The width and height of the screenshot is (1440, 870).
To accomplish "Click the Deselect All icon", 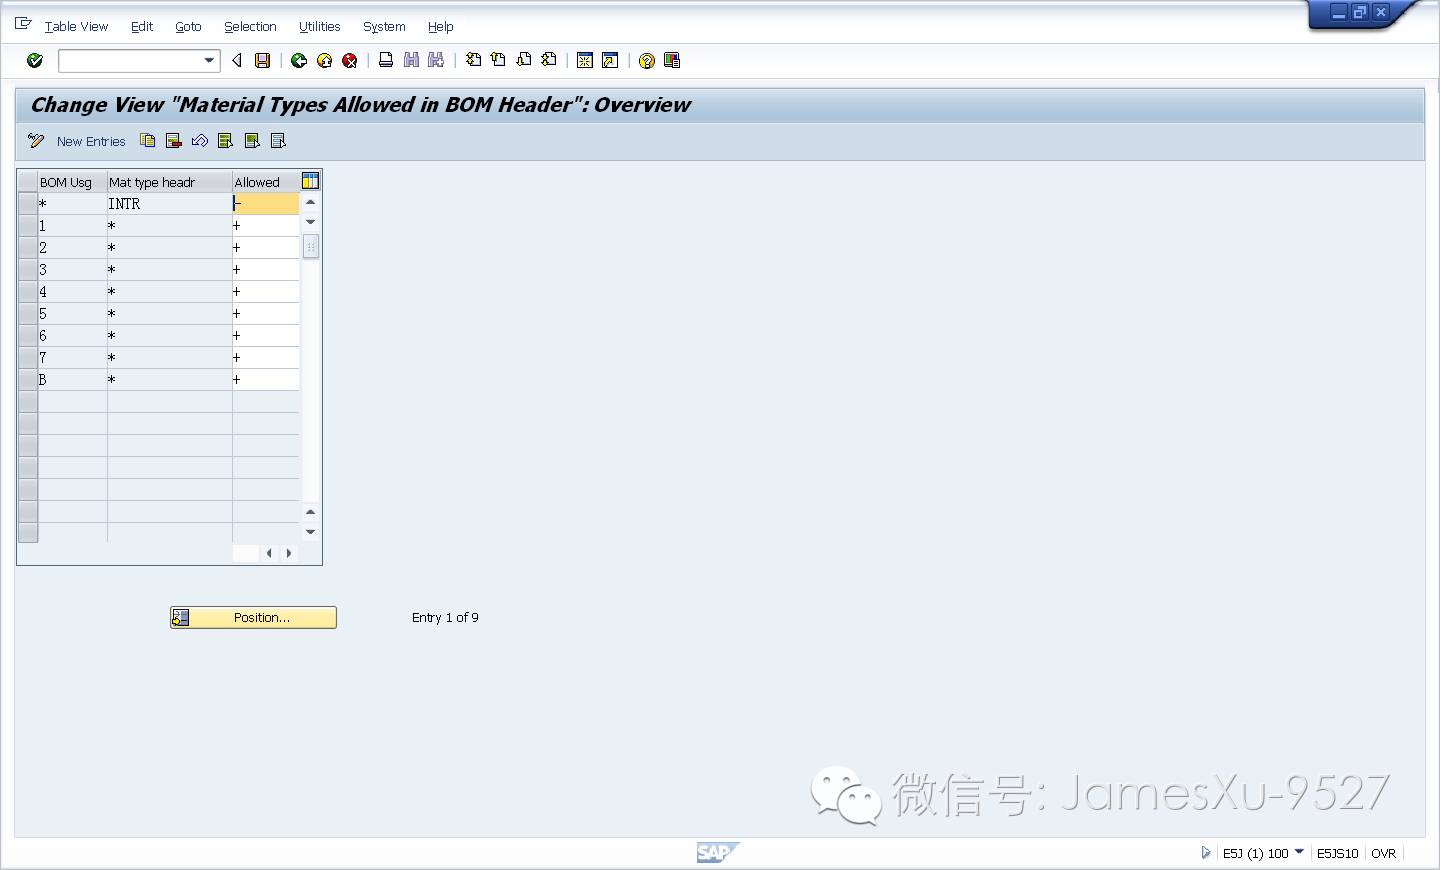I will [x=278, y=141].
